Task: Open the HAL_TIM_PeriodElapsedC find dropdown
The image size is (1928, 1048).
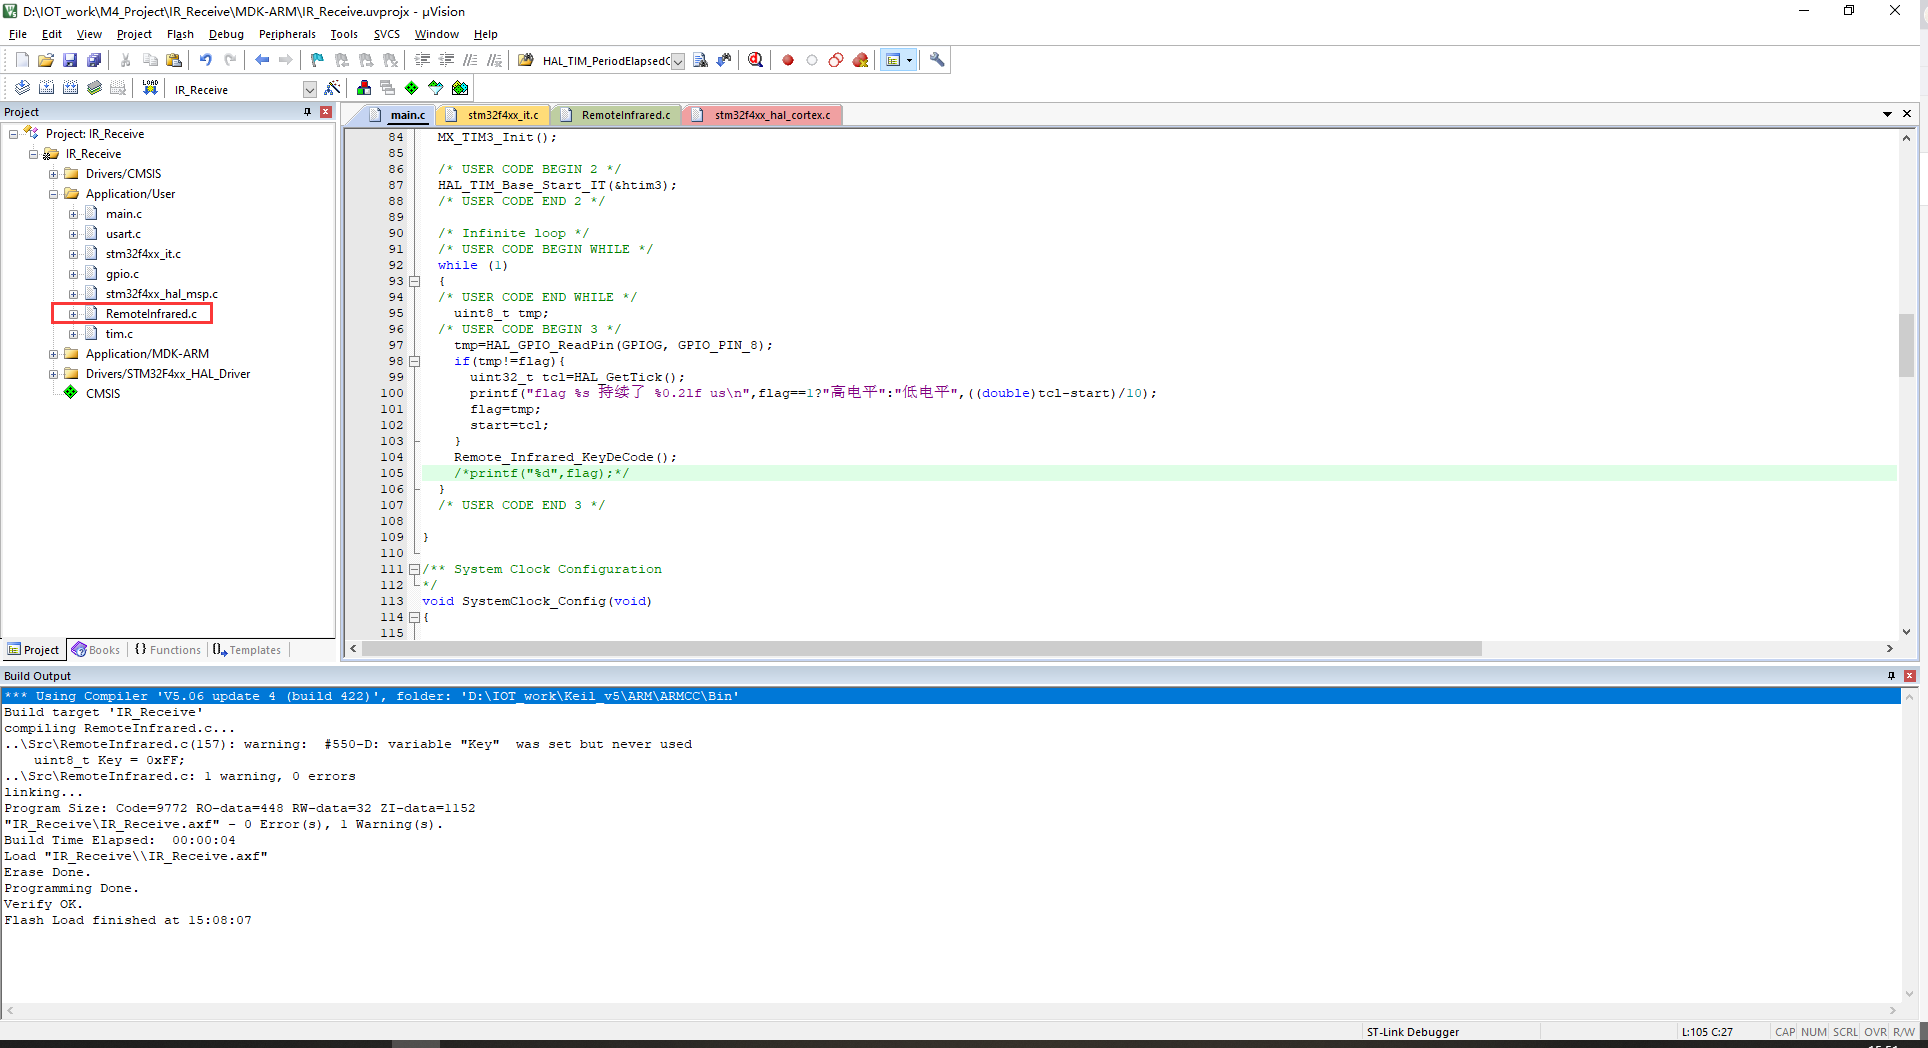Action: pyautogui.click(x=677, y=61)
